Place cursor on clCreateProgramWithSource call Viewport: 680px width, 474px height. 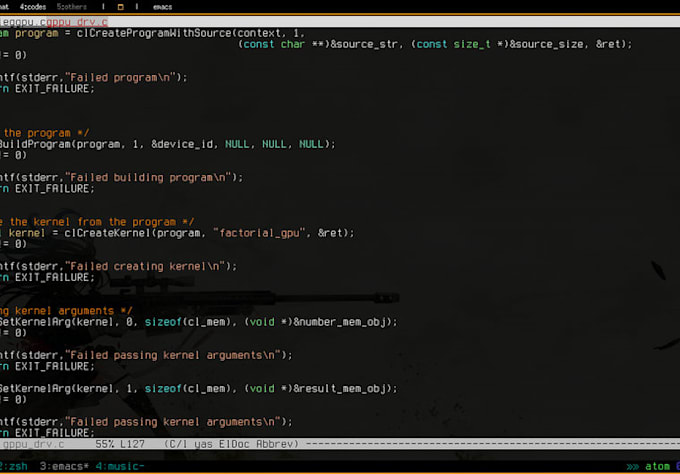[x=154, y=33]
